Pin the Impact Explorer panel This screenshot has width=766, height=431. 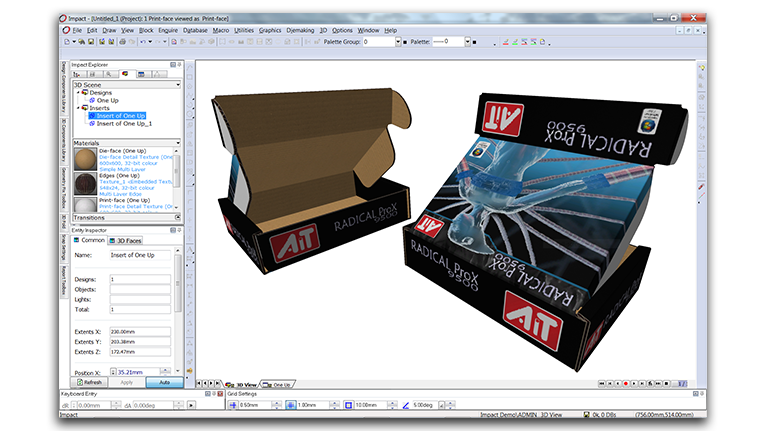click(179, 65)
